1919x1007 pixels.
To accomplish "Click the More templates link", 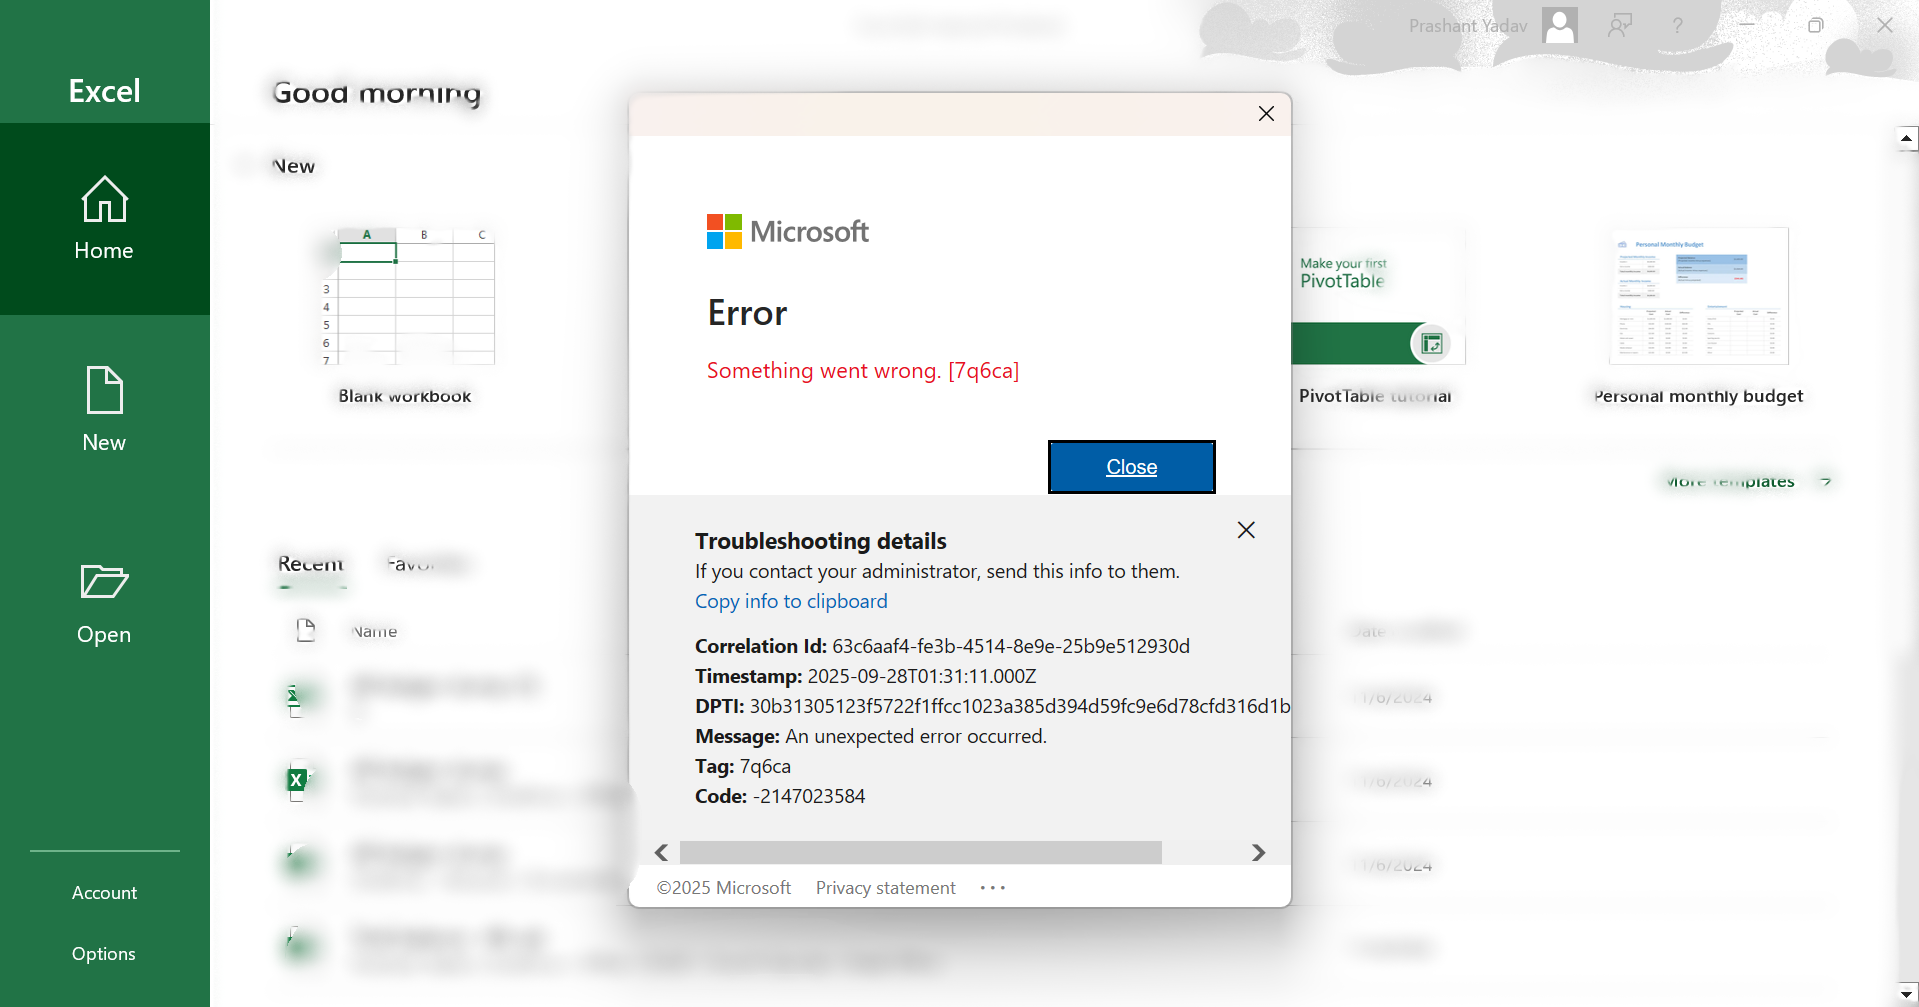I will 1746,482.
